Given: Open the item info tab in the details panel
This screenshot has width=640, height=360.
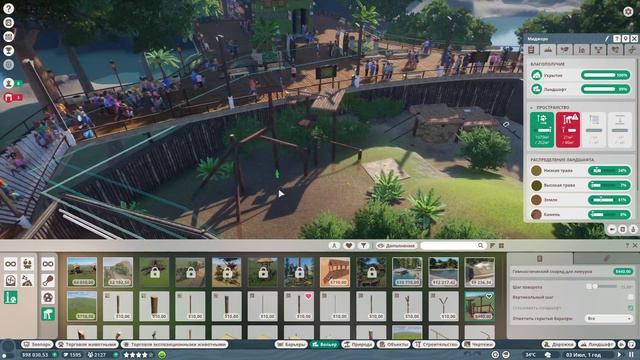Looking at the screenshot, I should (540, 259).
